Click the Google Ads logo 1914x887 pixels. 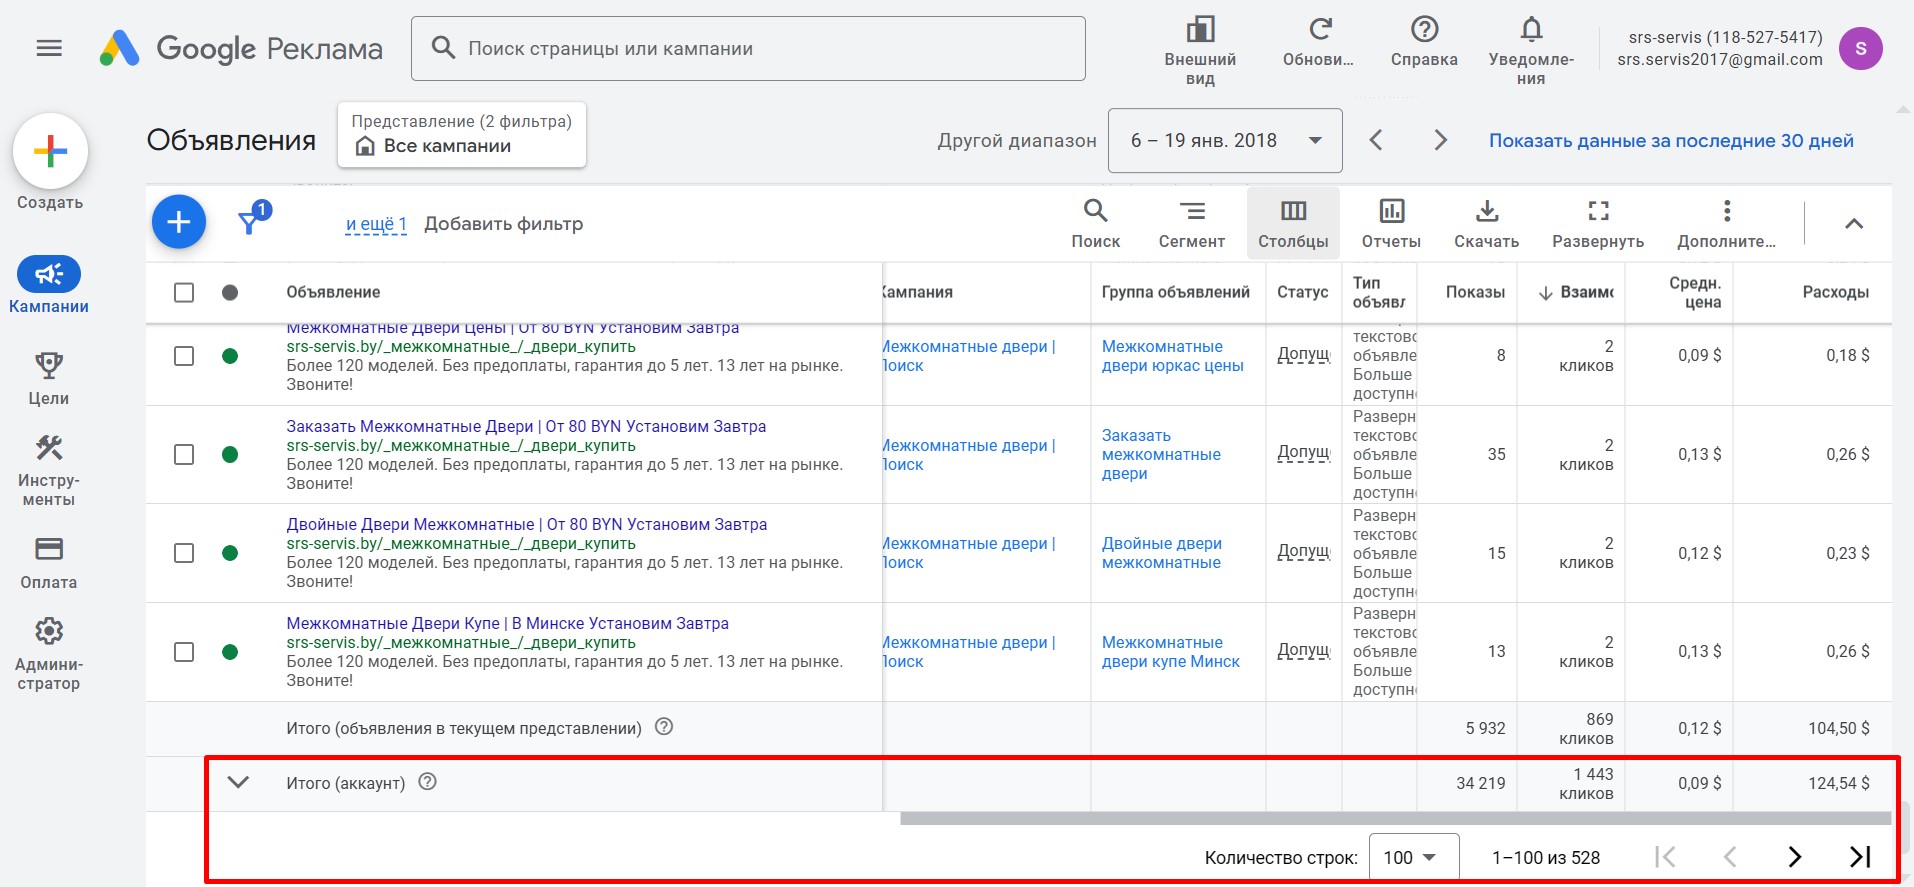[x=241, y=48]
